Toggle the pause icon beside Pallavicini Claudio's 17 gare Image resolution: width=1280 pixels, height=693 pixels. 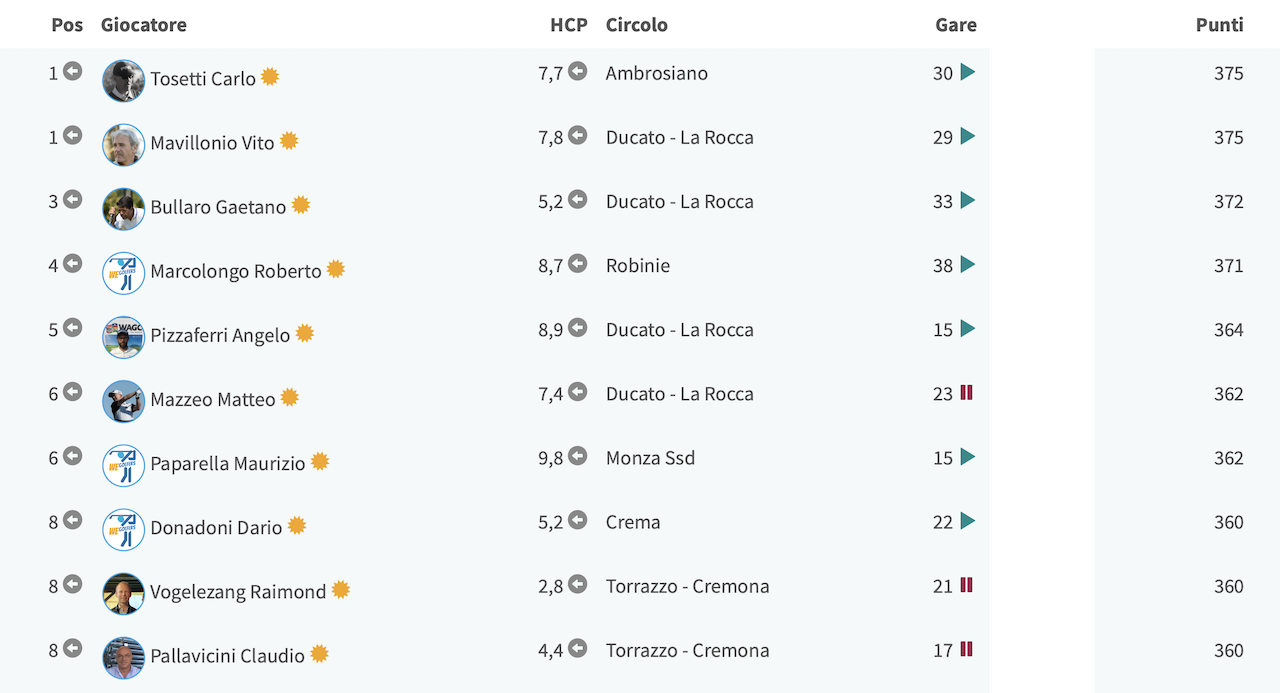[966, 649]
